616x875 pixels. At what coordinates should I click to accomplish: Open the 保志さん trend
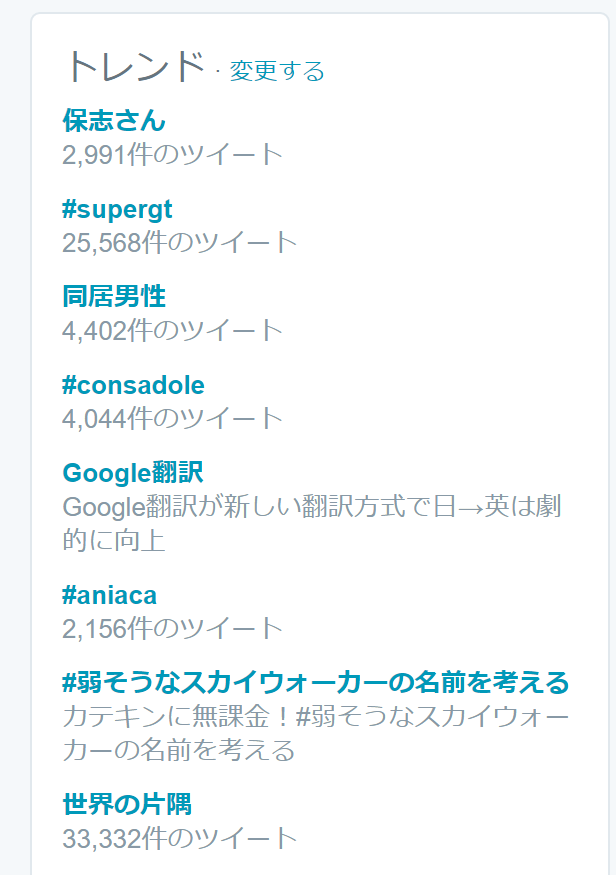(x=114, y=121)
